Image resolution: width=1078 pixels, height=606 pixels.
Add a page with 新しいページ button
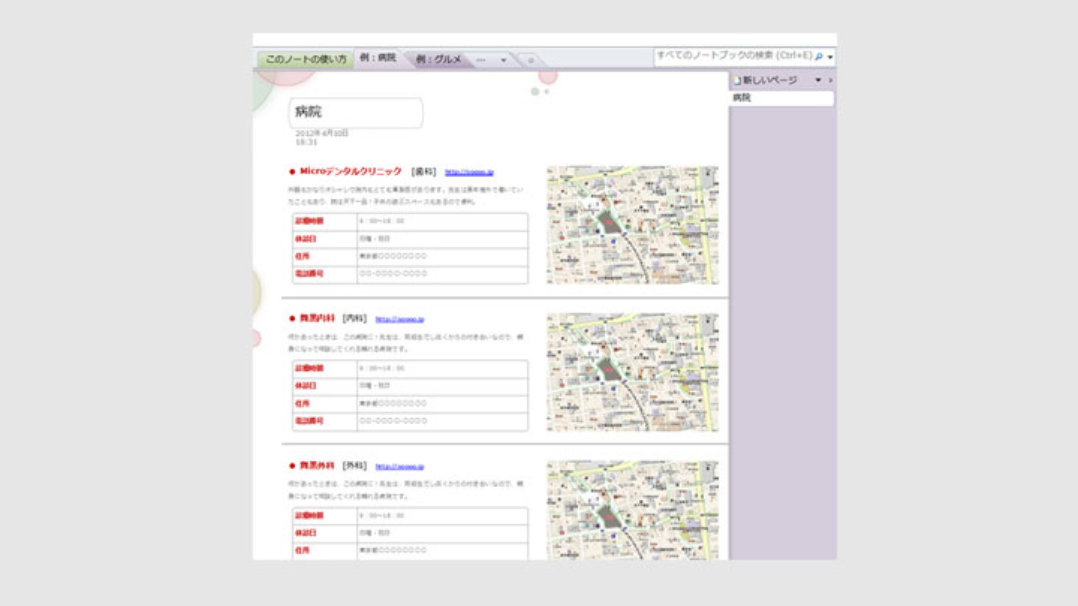pos(764,80)
